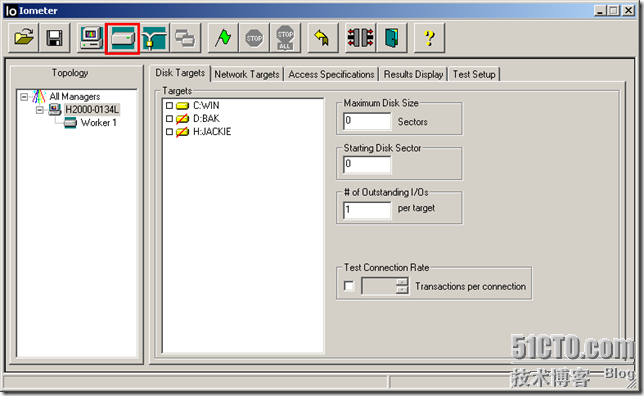This screenshot has width=644, height=396.
Task: Reset workers with the yellow arrow icon
Action: [323, 38]
